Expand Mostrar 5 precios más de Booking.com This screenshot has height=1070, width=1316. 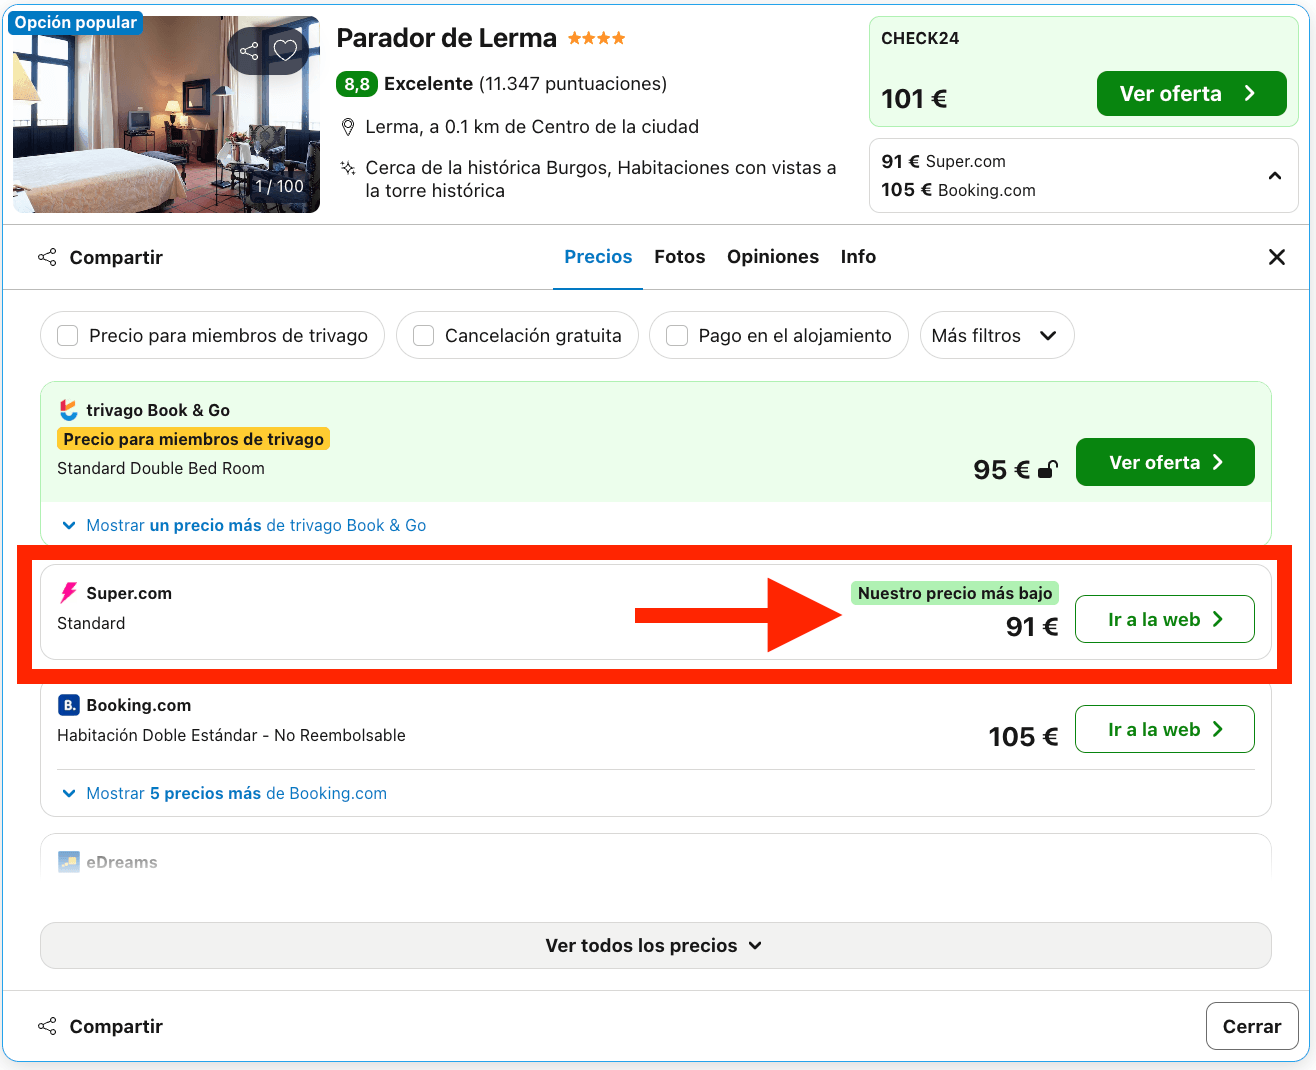coord(224,793)
